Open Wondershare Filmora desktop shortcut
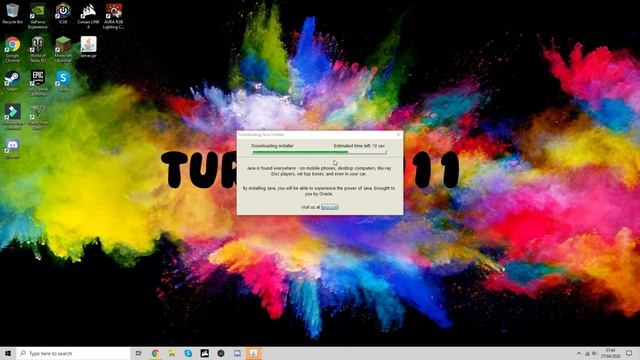 click(13, 116)
